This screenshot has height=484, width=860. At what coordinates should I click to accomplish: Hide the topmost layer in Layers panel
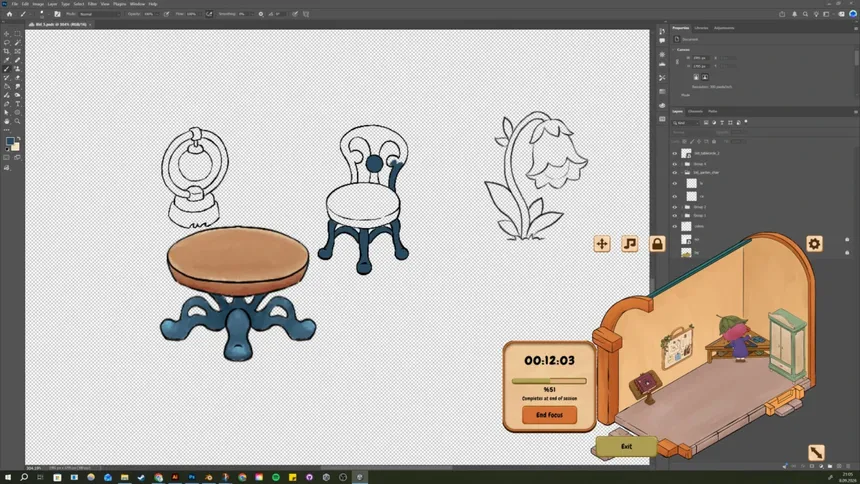pos(675,154)
